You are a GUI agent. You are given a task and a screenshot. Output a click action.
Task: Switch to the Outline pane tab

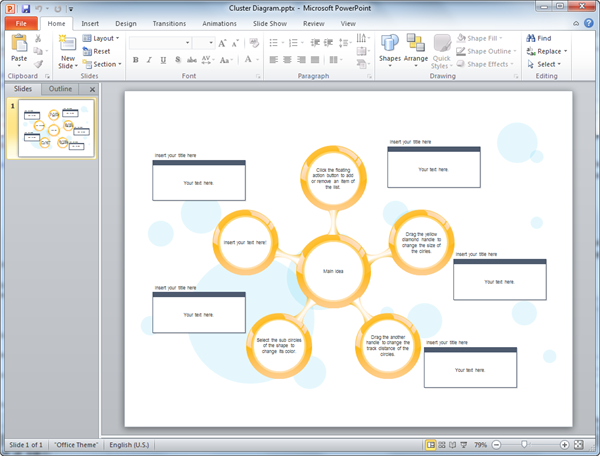coord(61,89)
